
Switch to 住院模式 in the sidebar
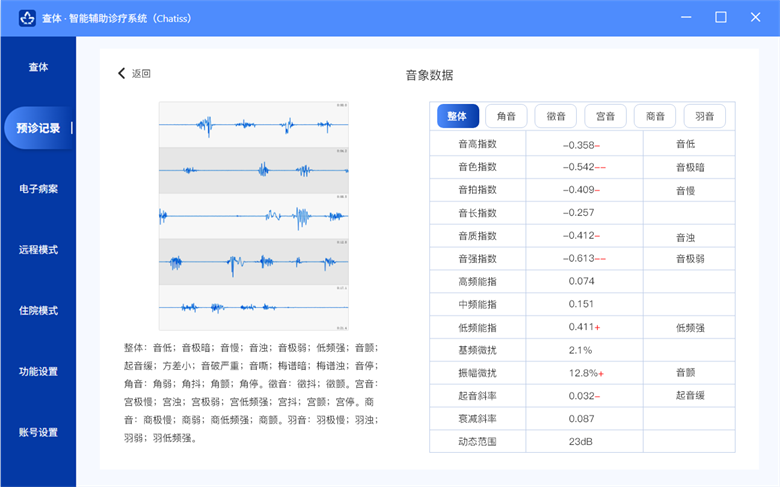tap(38, 311)
